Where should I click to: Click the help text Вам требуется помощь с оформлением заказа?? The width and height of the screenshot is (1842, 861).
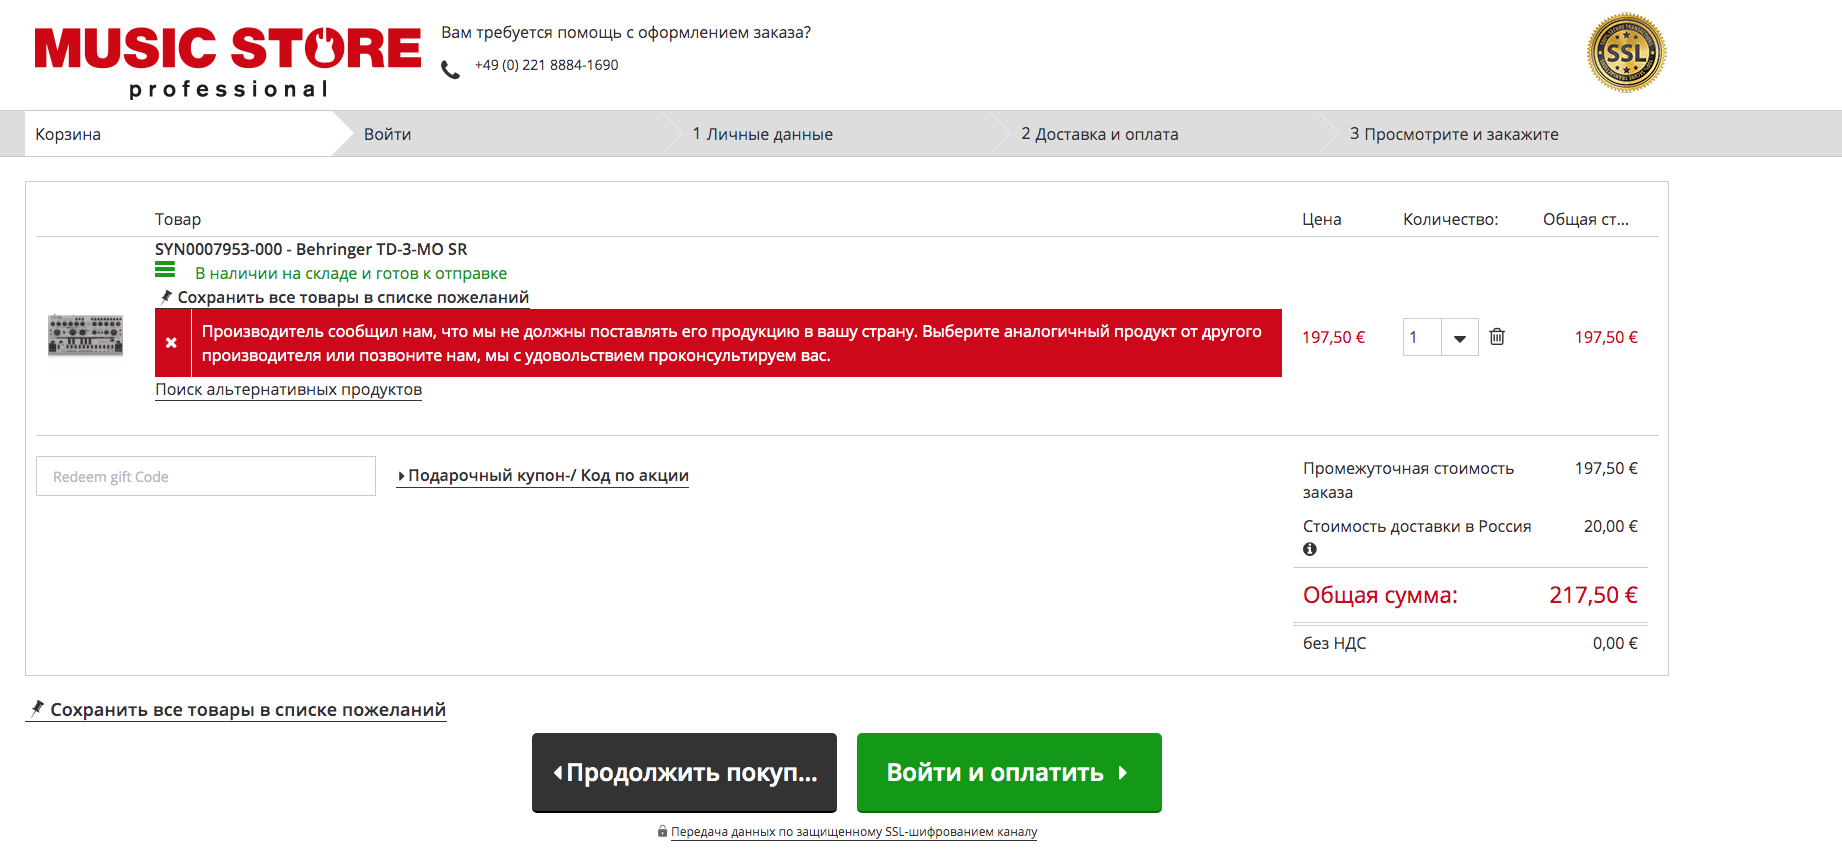(x=626, y=32)
